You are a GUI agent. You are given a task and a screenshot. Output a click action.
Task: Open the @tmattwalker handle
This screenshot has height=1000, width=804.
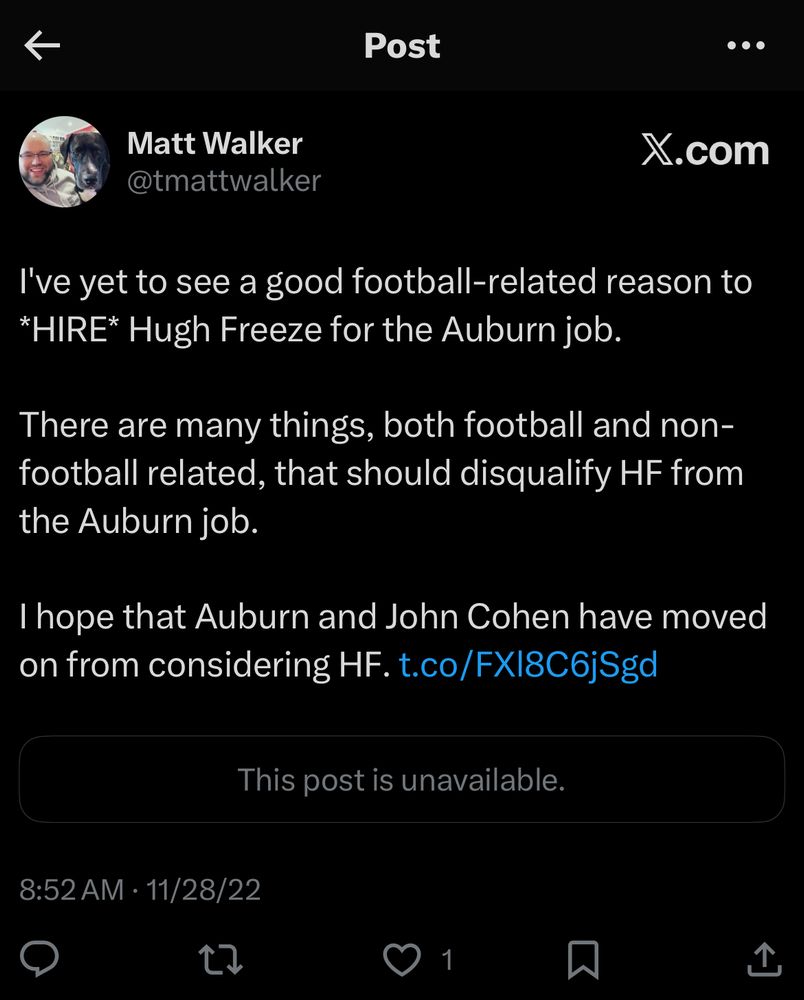point(224,181)
